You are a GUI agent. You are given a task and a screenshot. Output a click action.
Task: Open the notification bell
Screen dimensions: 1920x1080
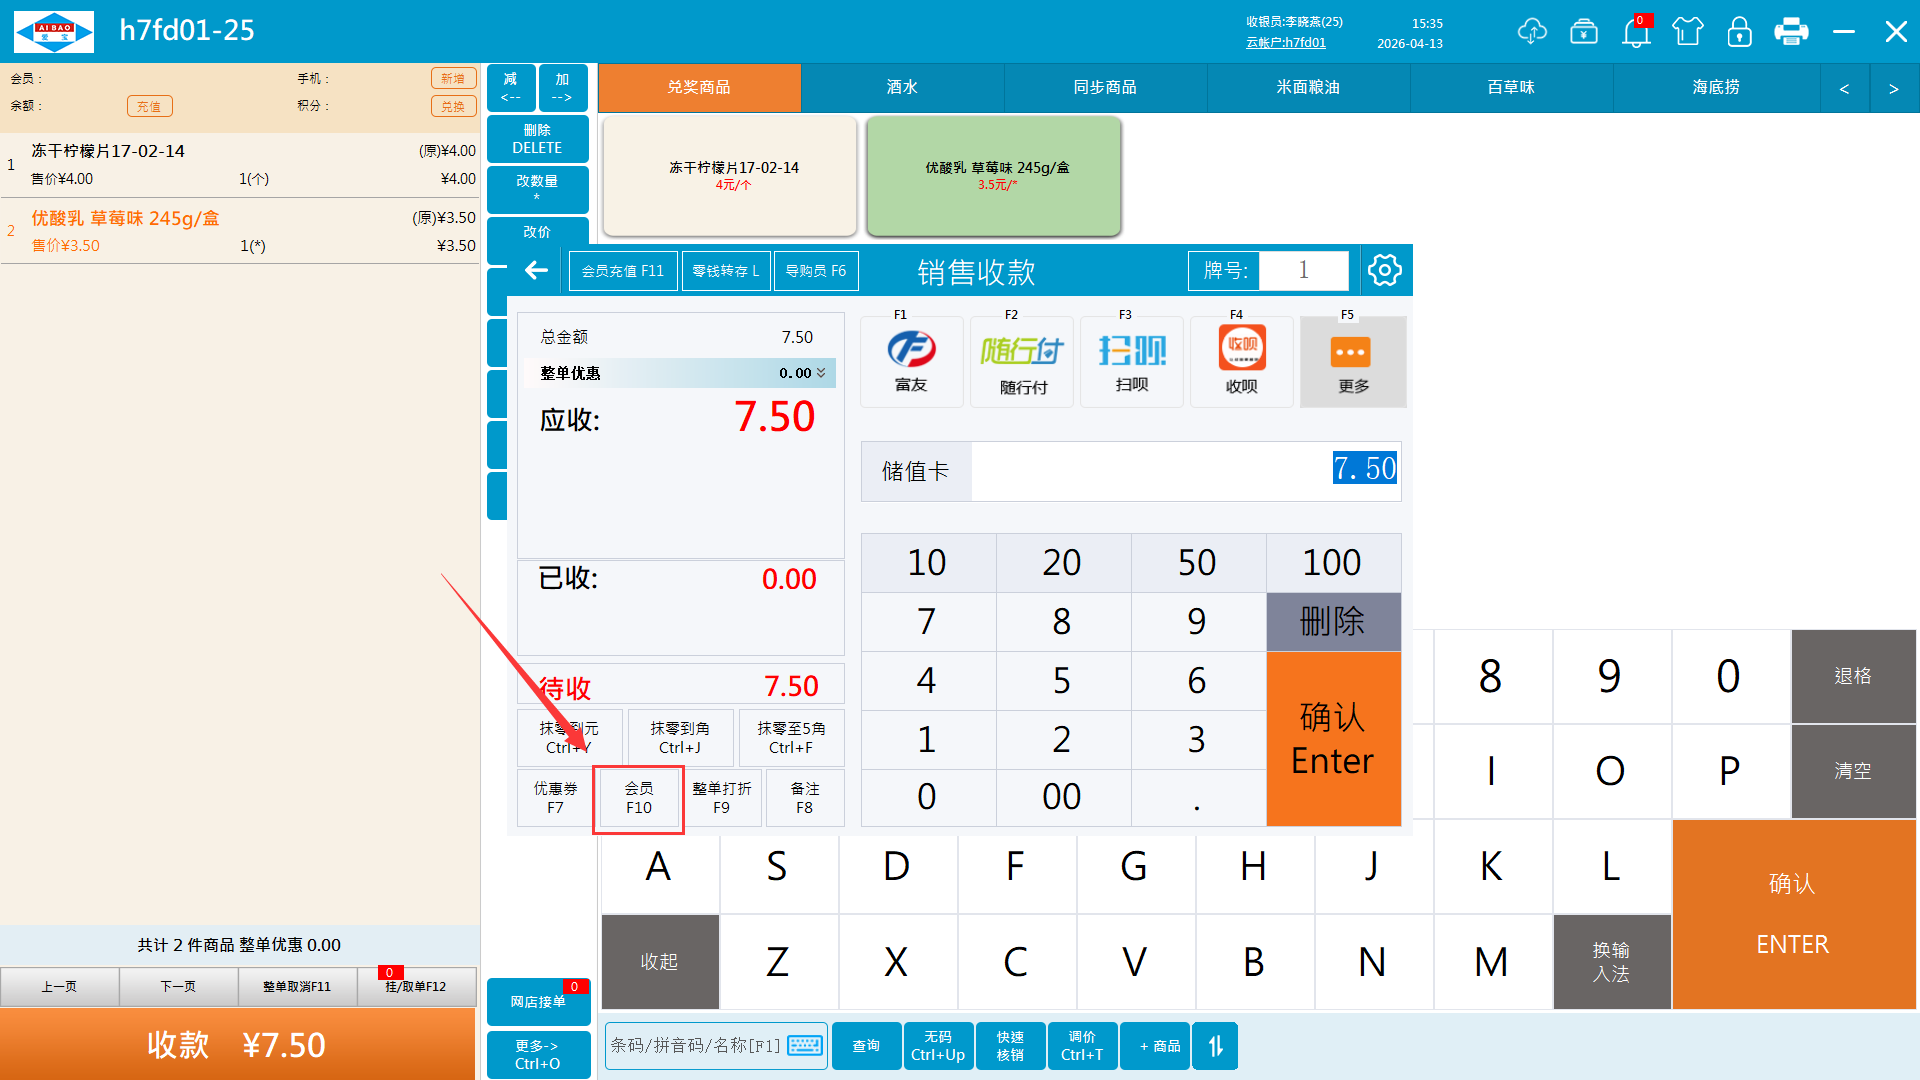point(1636,32)
